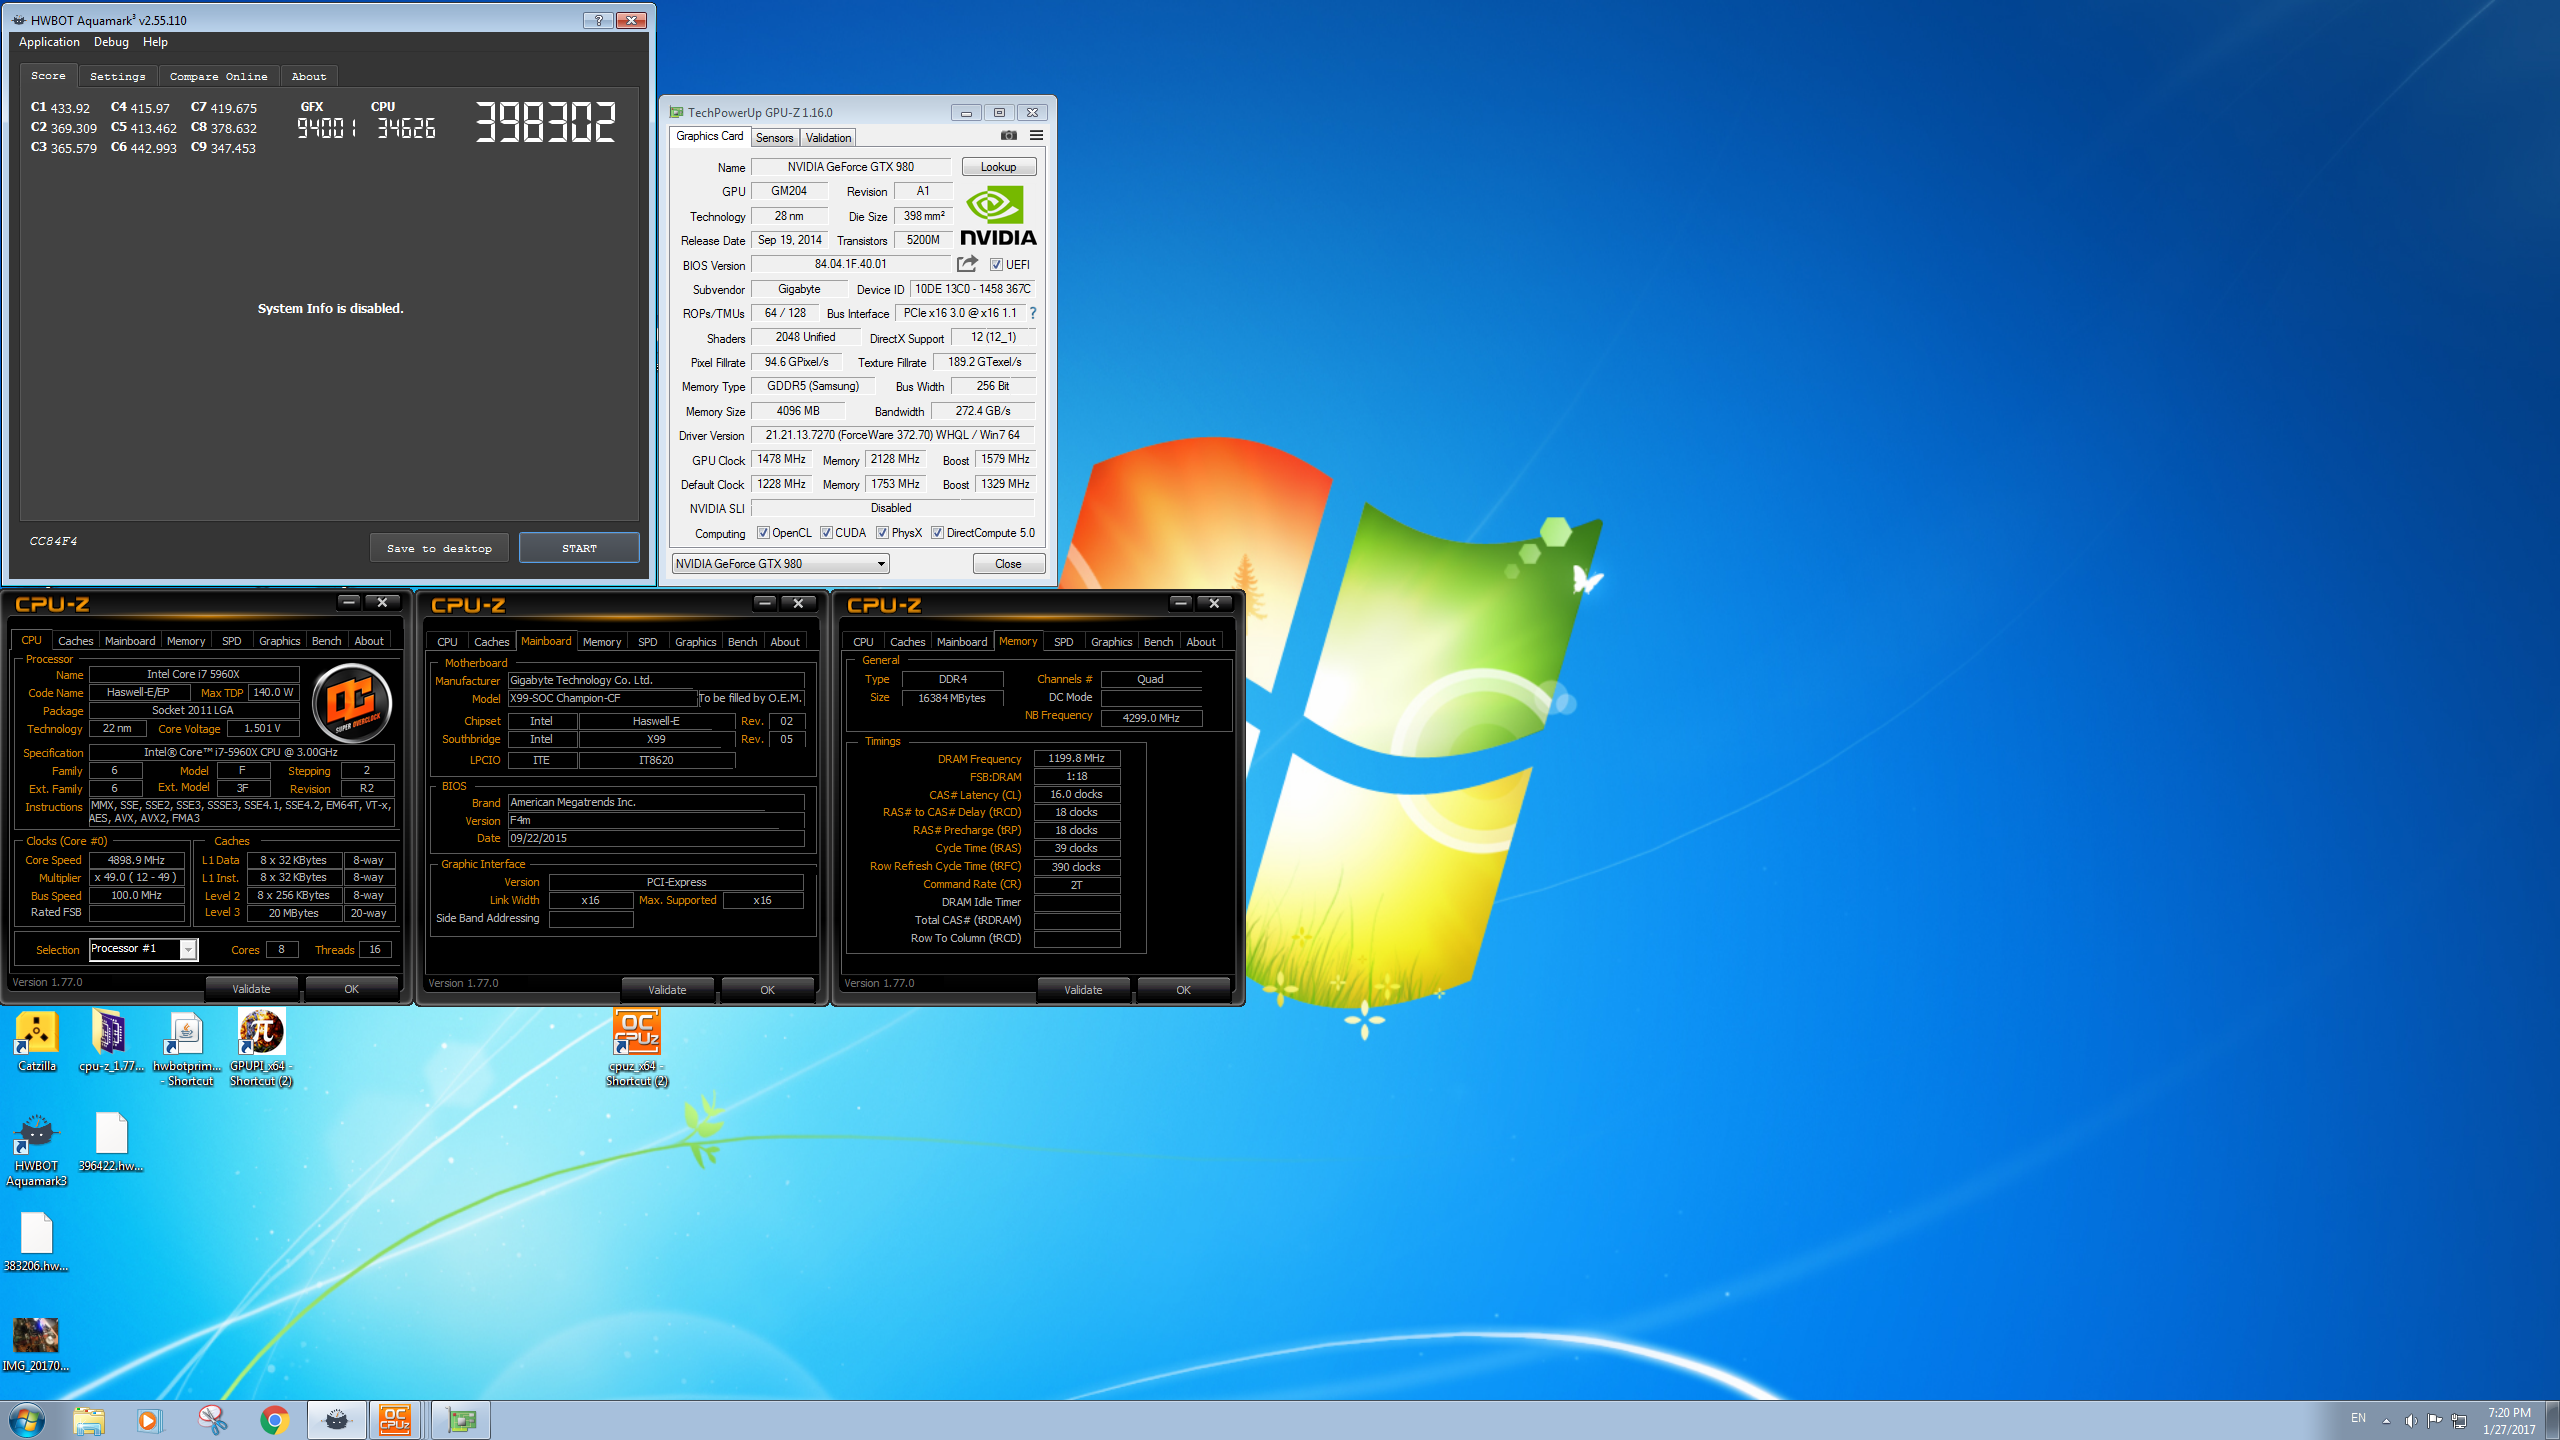Open the GPUPI x64 shortcut icon

[261, 1048]
